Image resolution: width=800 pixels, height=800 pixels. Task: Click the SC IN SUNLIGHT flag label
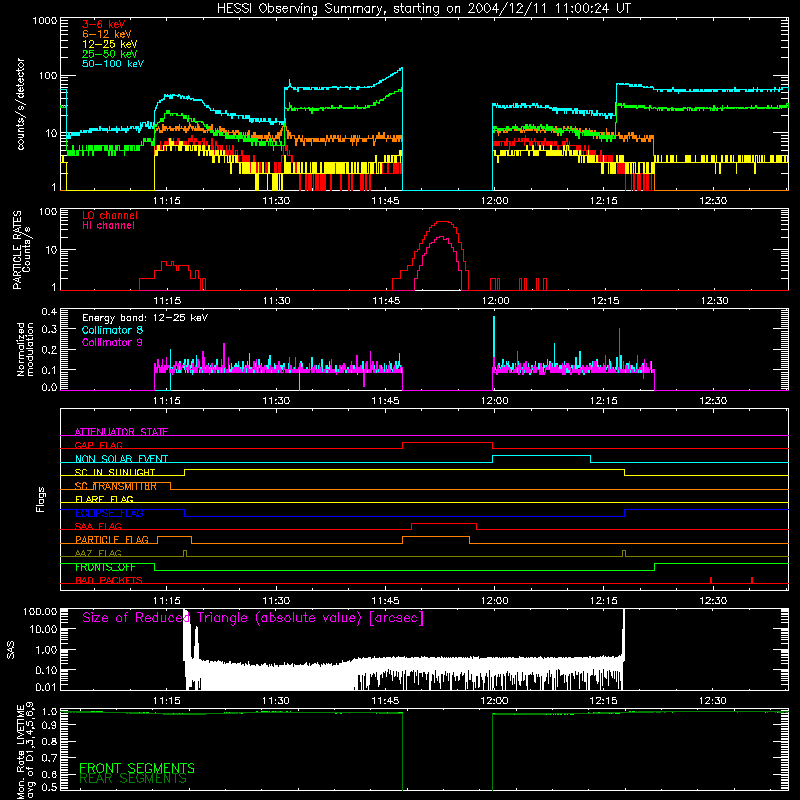tap(115, 472)
